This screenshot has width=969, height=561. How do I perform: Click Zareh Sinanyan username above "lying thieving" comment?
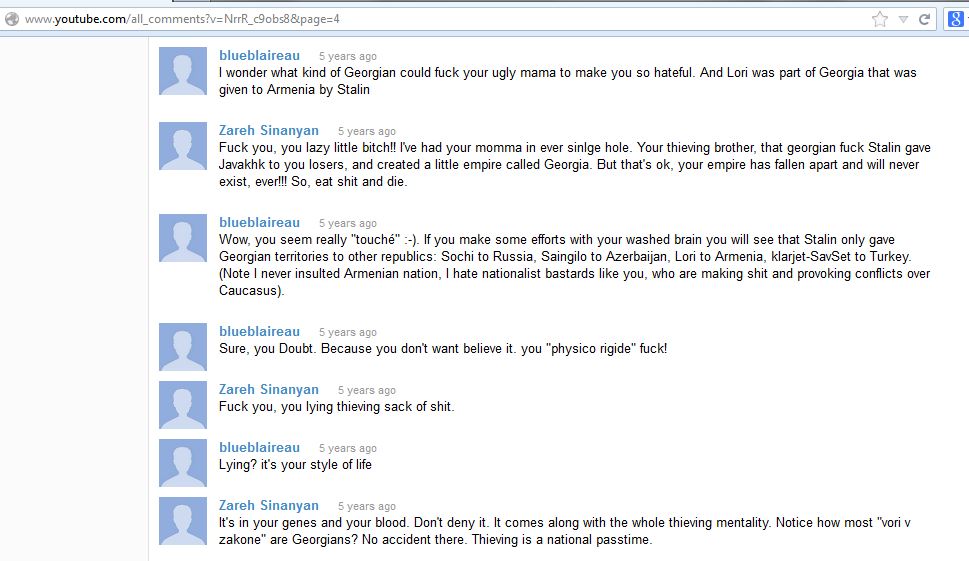click(x=269, y=389)
